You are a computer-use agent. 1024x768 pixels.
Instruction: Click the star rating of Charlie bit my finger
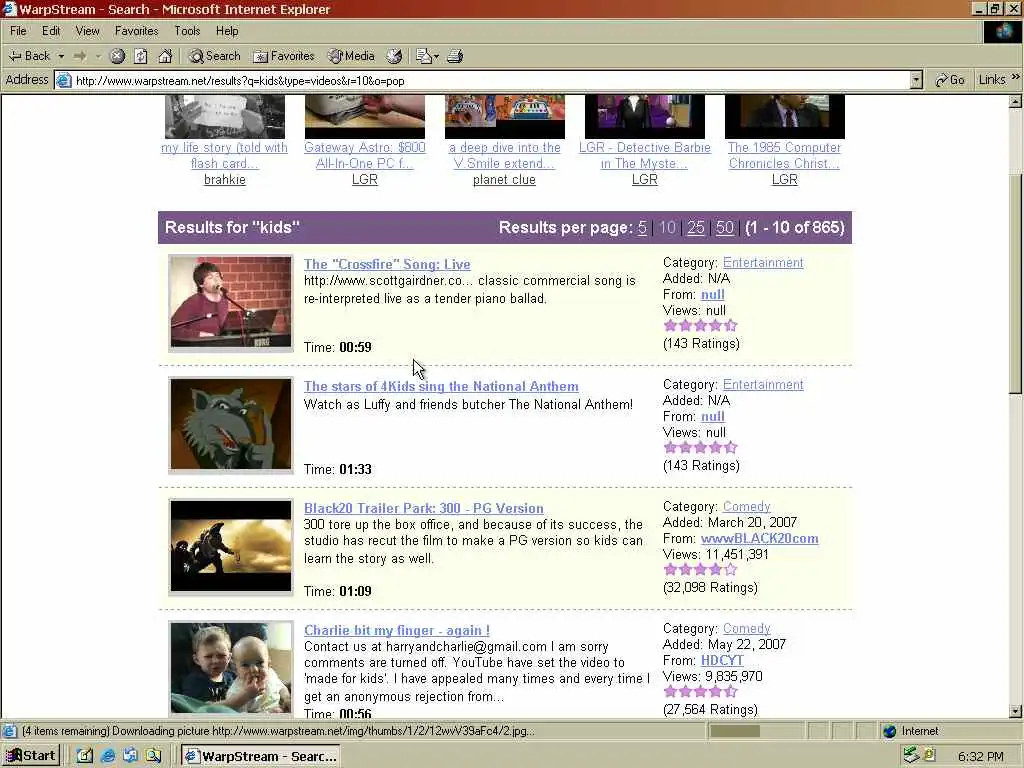tap(700, 692)
